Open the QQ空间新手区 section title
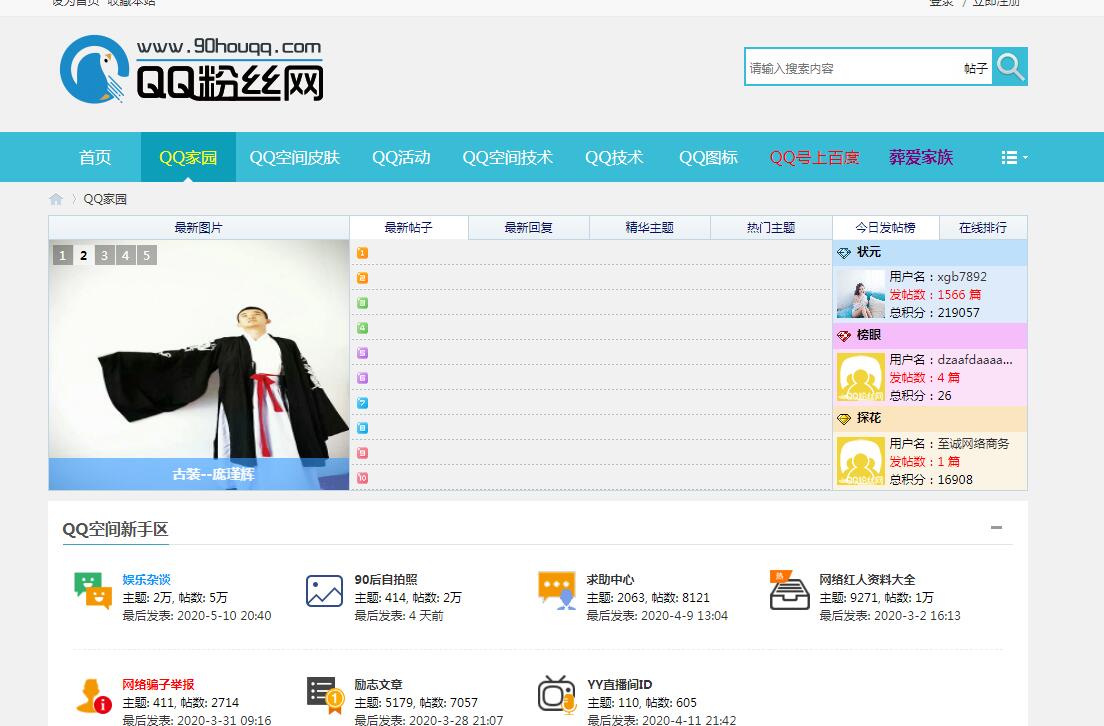The image size is (1104, 726). [115, 529]
